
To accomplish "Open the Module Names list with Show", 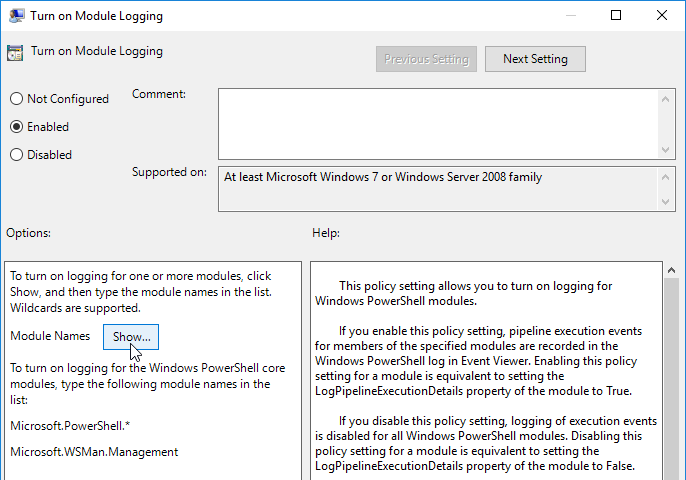I will (x=131, y=337).
